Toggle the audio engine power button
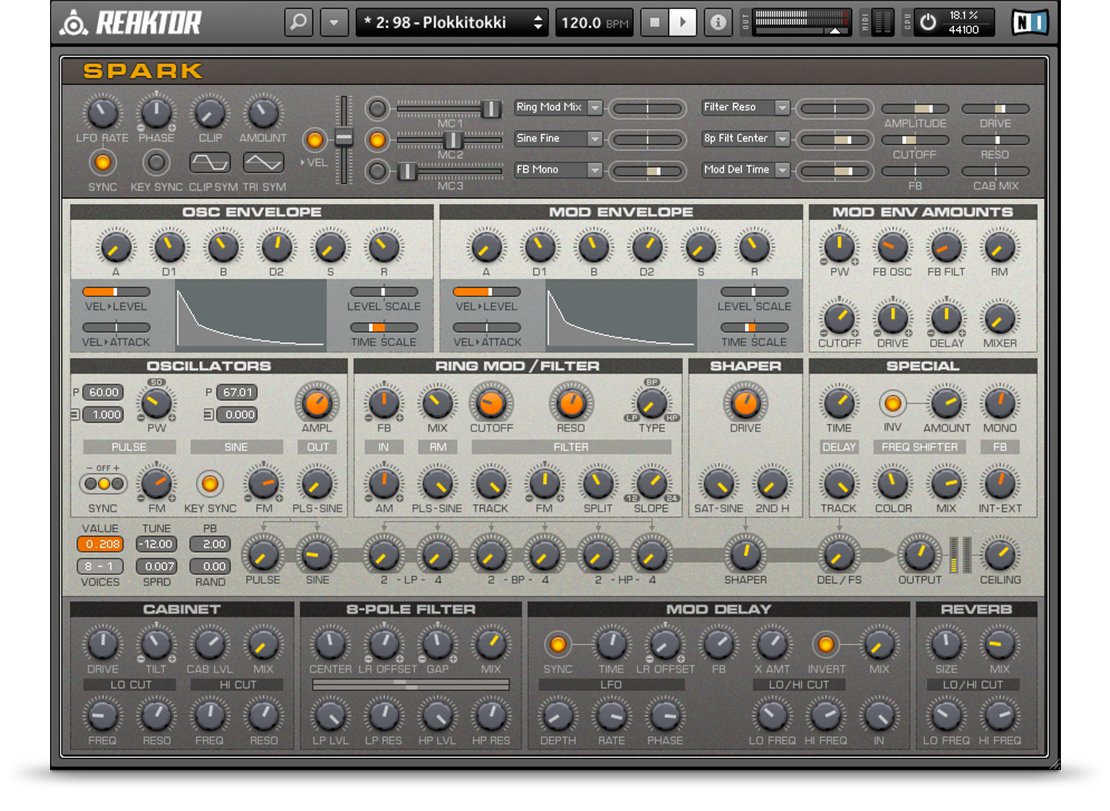Image resolution: width=1110 pixels, height=811 pixels. [x=927, y=23]
